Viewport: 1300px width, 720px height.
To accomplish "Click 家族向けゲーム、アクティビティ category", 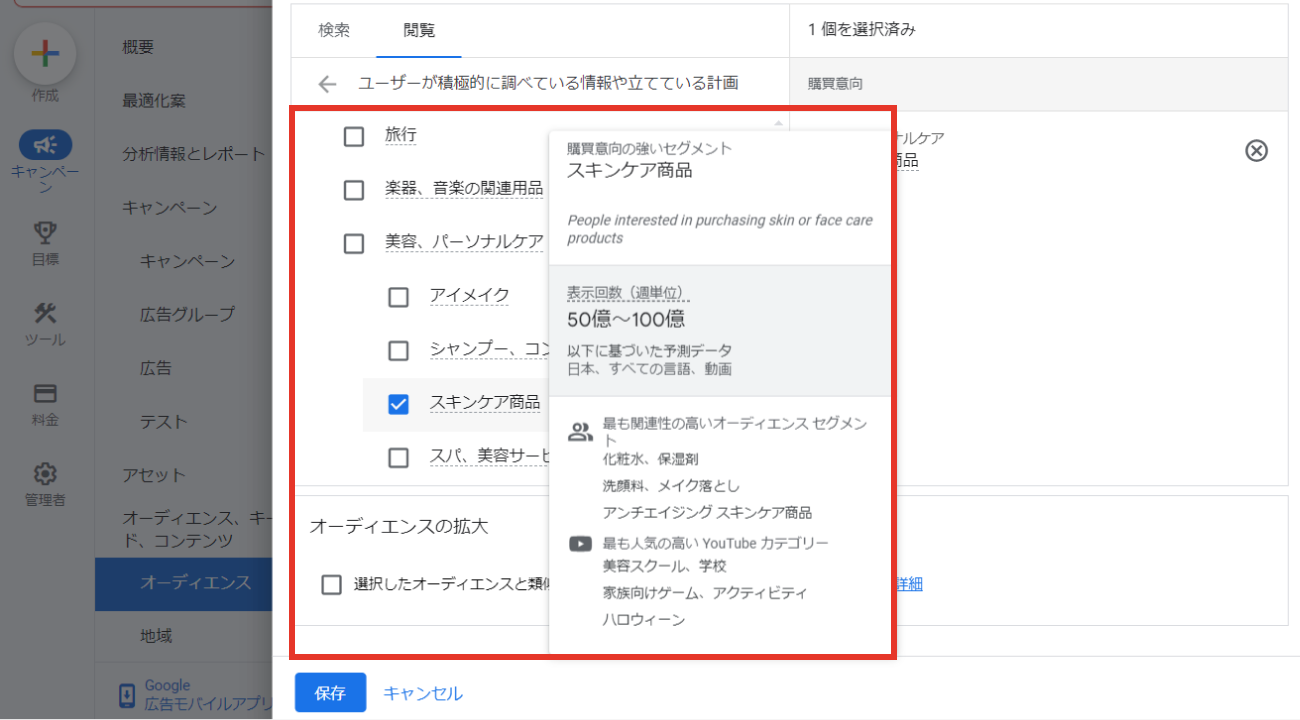I will (705, 593).
